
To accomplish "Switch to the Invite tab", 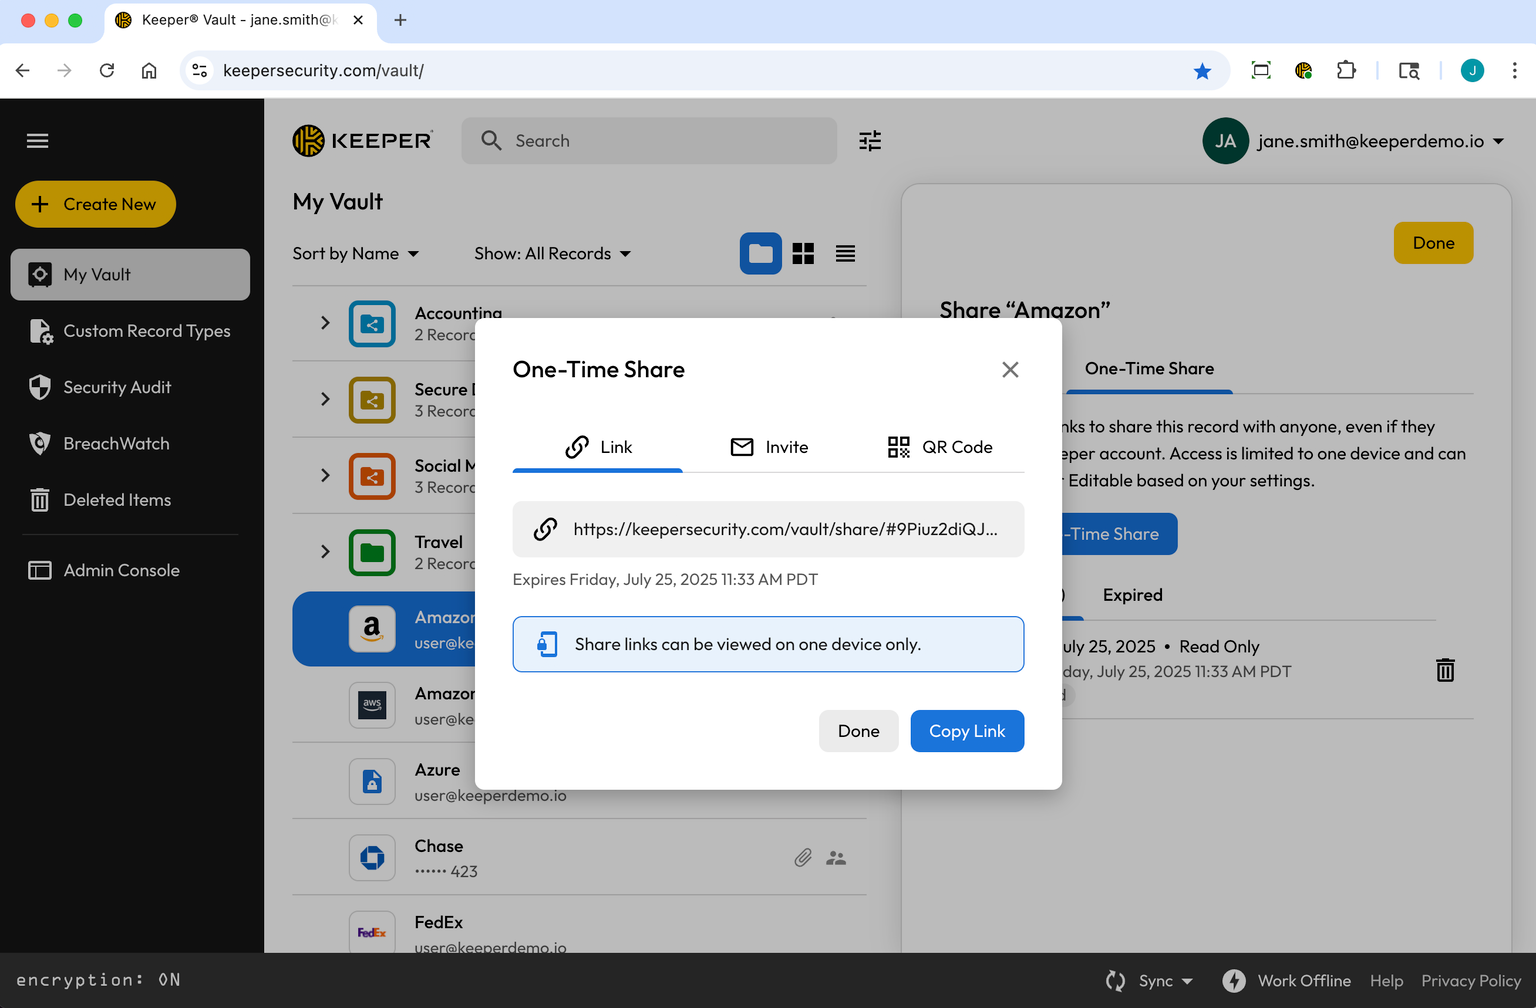I will 769,447.
